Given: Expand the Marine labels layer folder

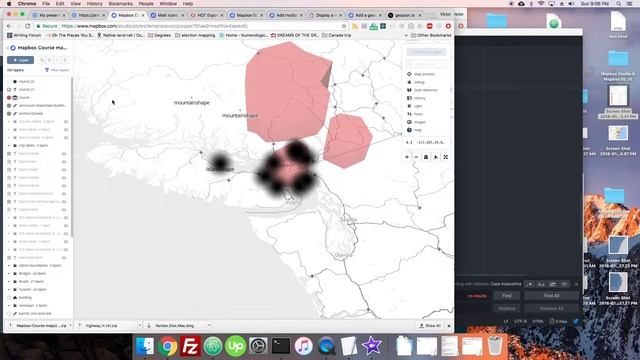Looking at the screenshot, I should [9, 138].
